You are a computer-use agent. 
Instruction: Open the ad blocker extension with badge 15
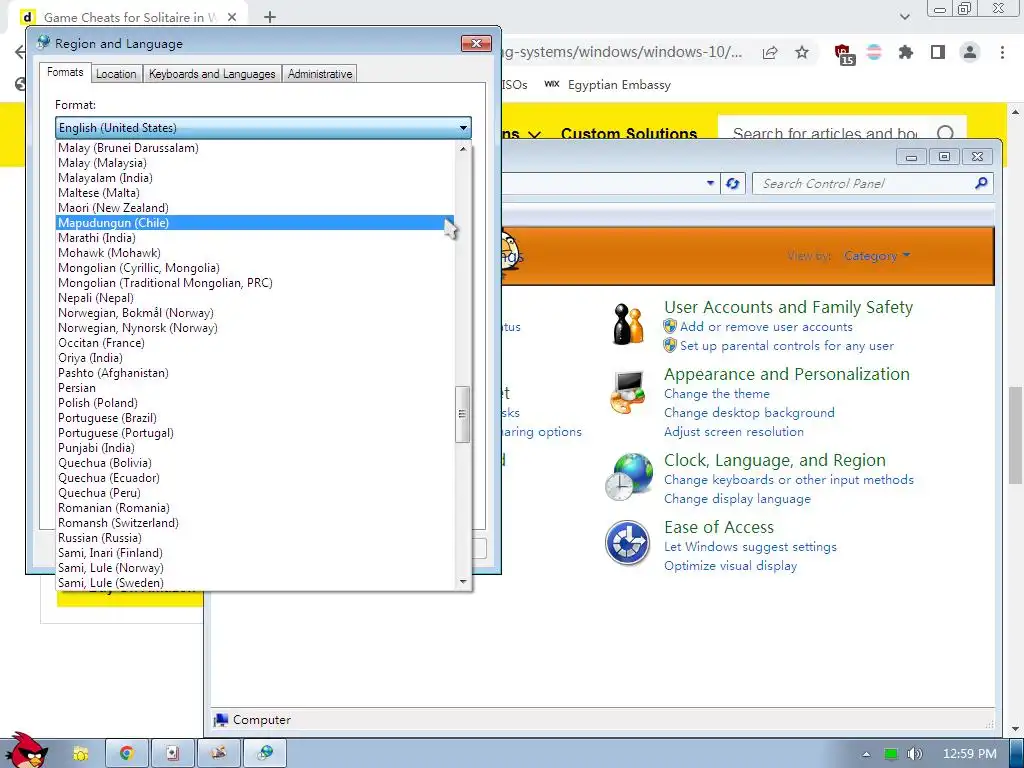click(843, 54)
